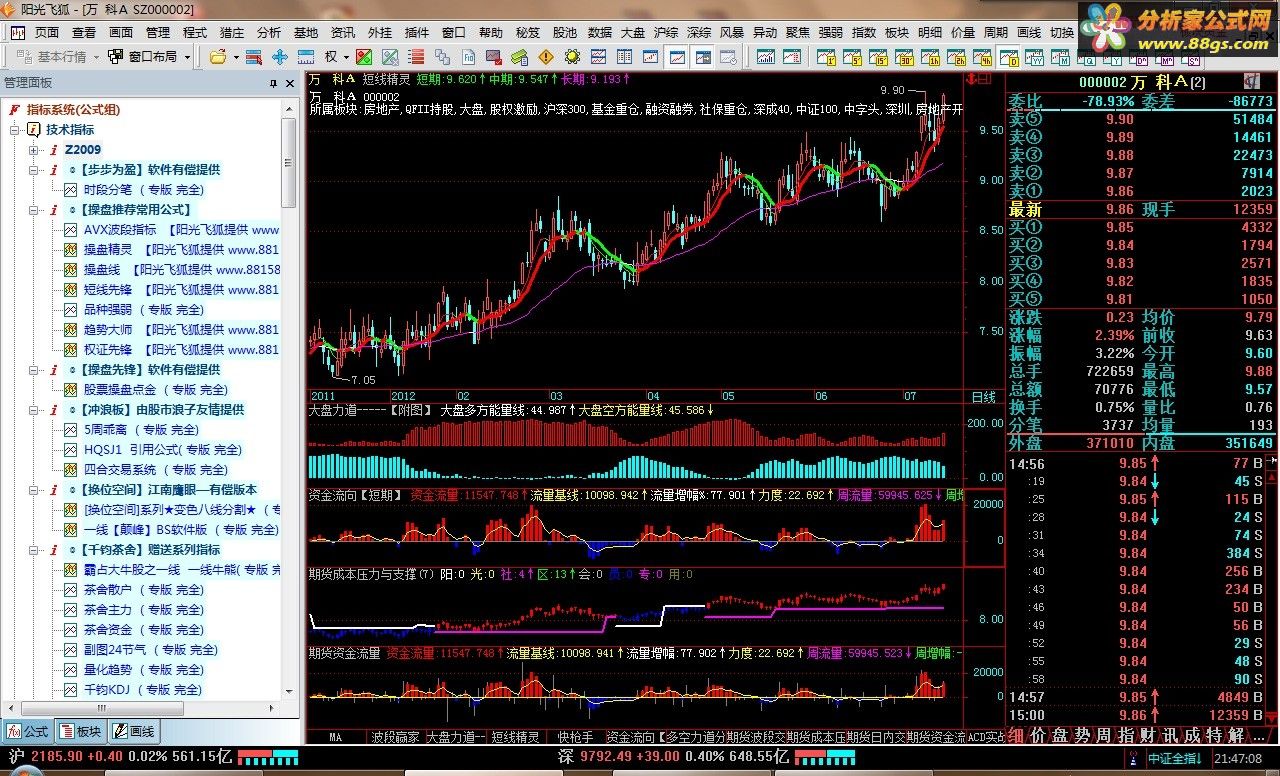Select the 短线精灵 indicator tab
This screenshot has height=776, width=1280.
(x=515, y=737)
